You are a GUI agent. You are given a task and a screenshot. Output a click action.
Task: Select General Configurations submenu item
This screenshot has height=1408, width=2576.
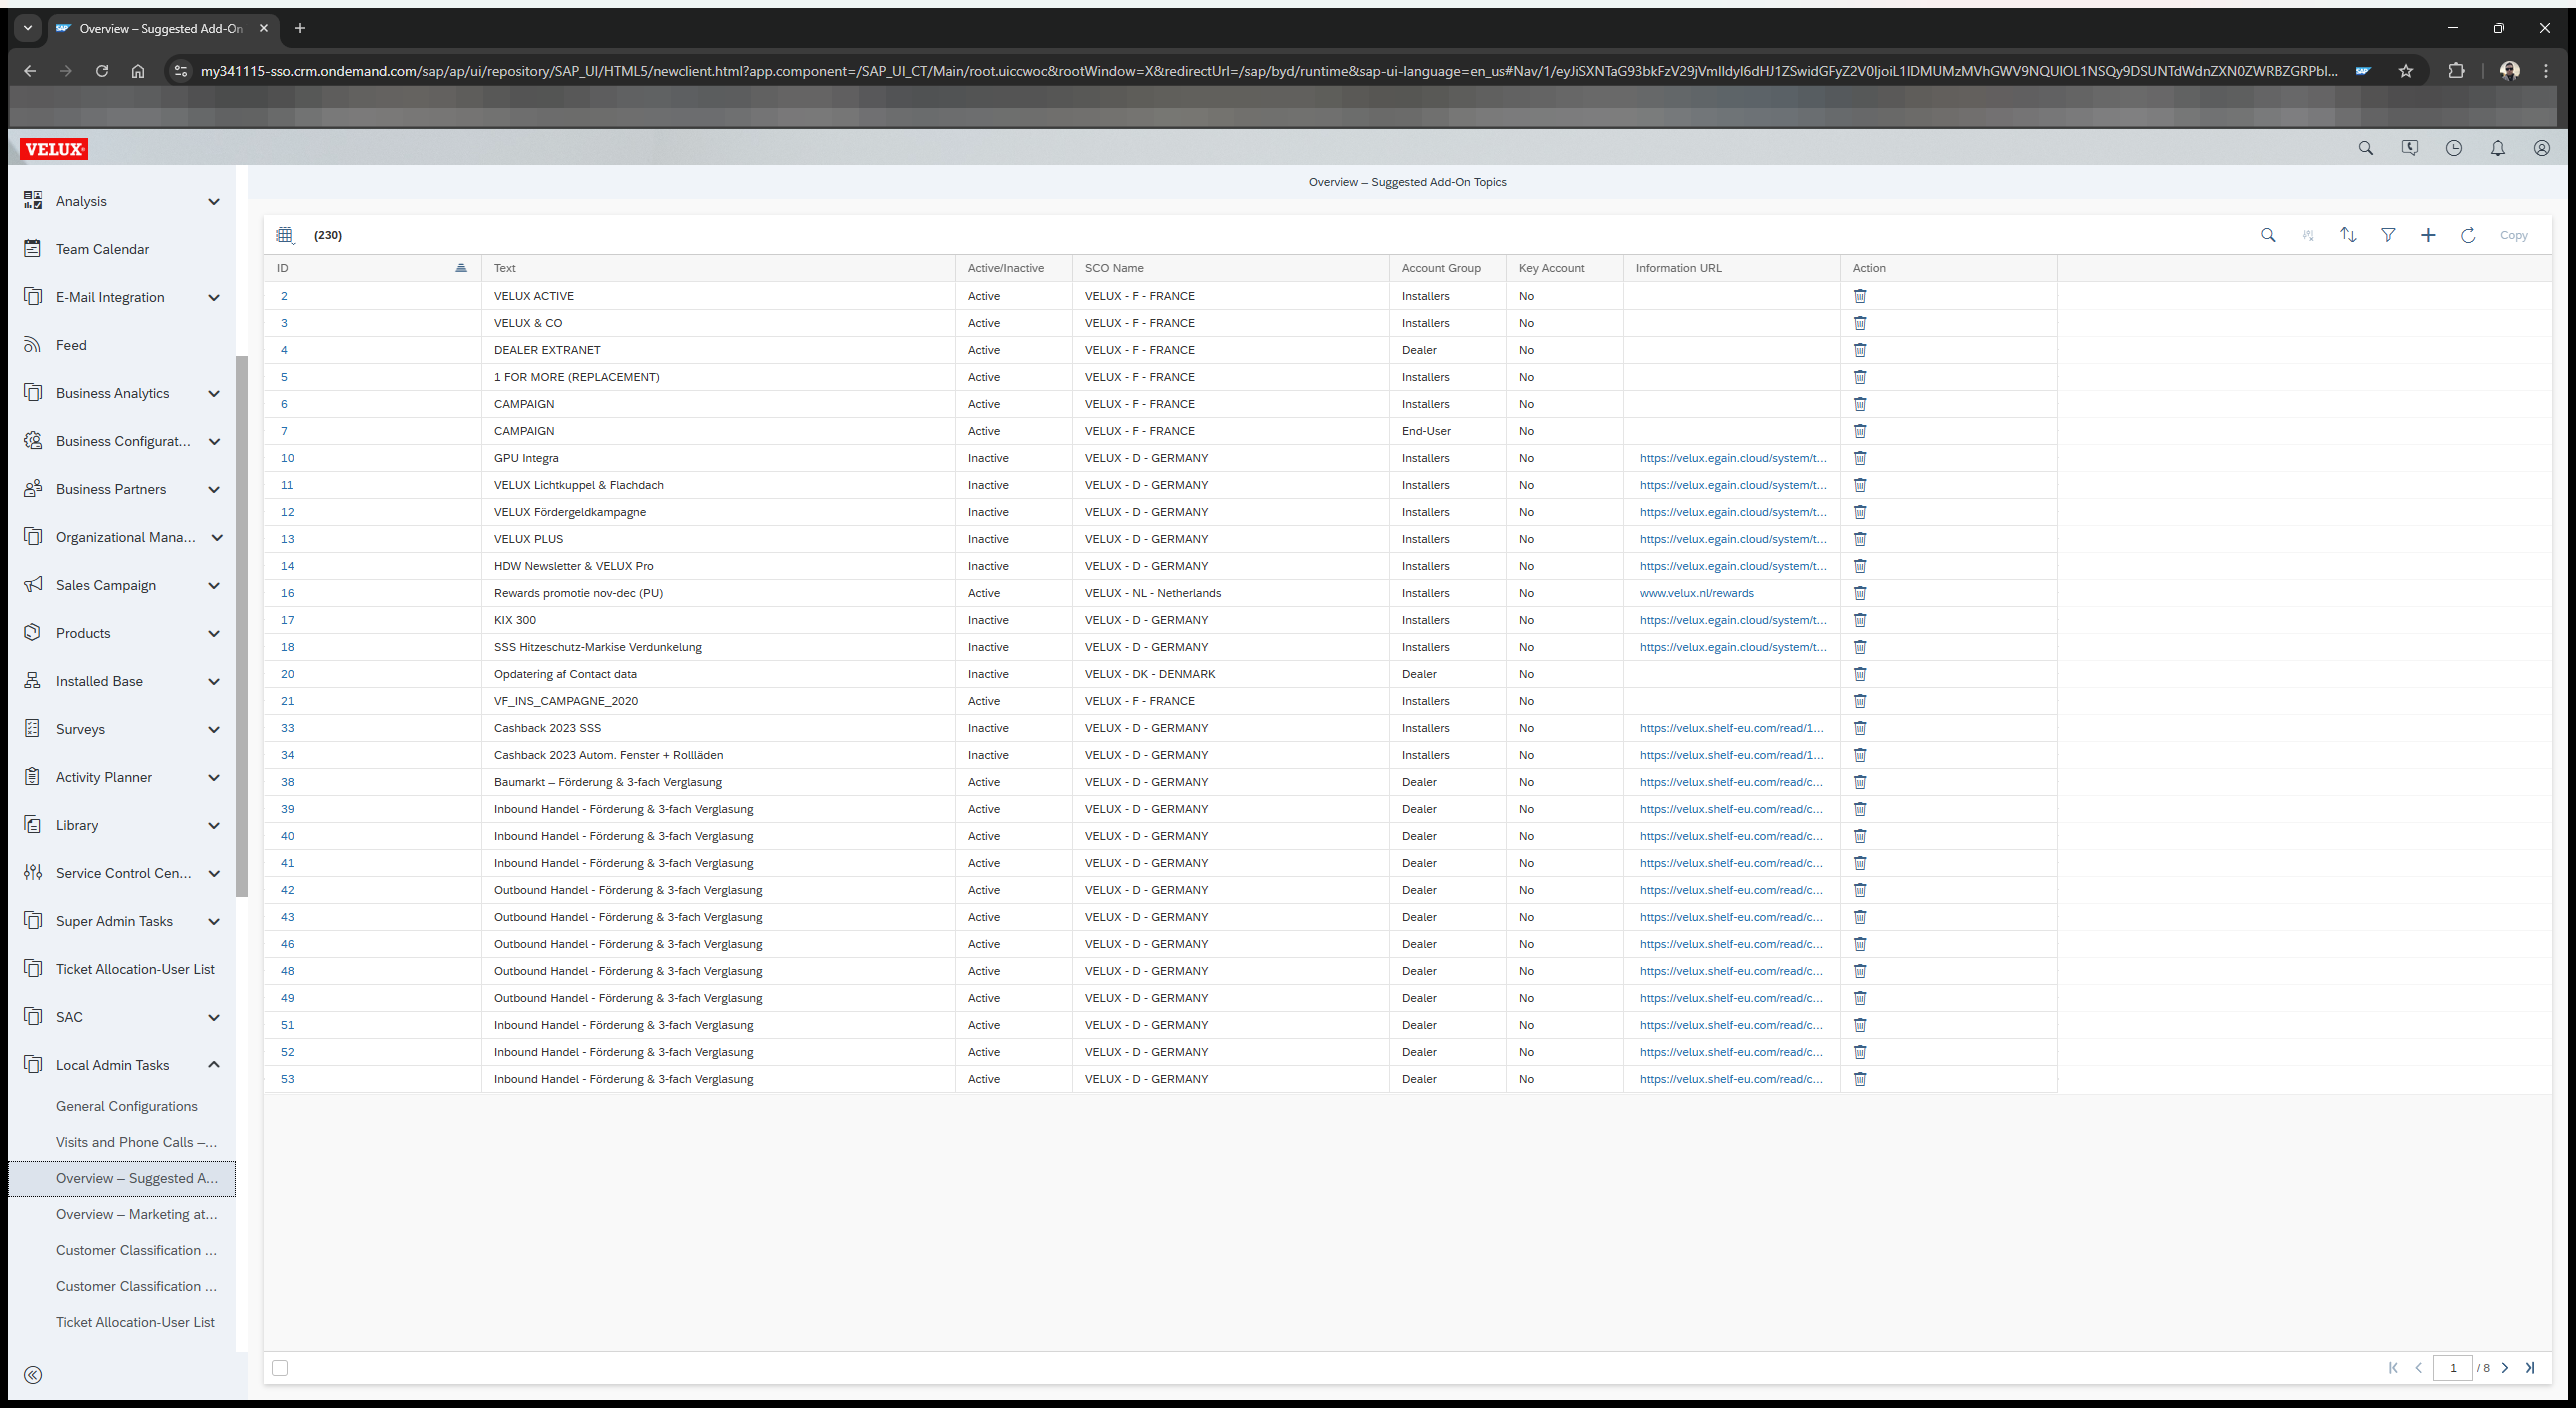point(127,1106)
